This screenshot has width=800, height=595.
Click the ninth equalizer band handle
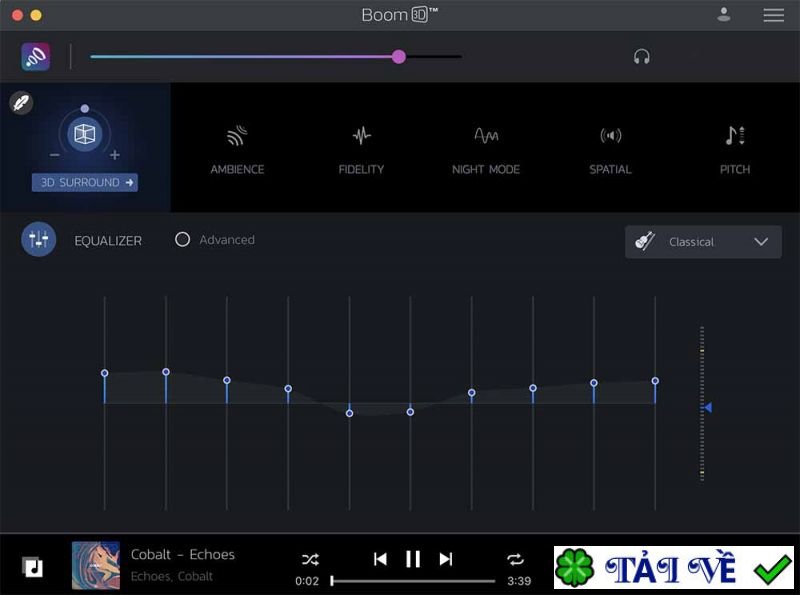tap(594, 383)
